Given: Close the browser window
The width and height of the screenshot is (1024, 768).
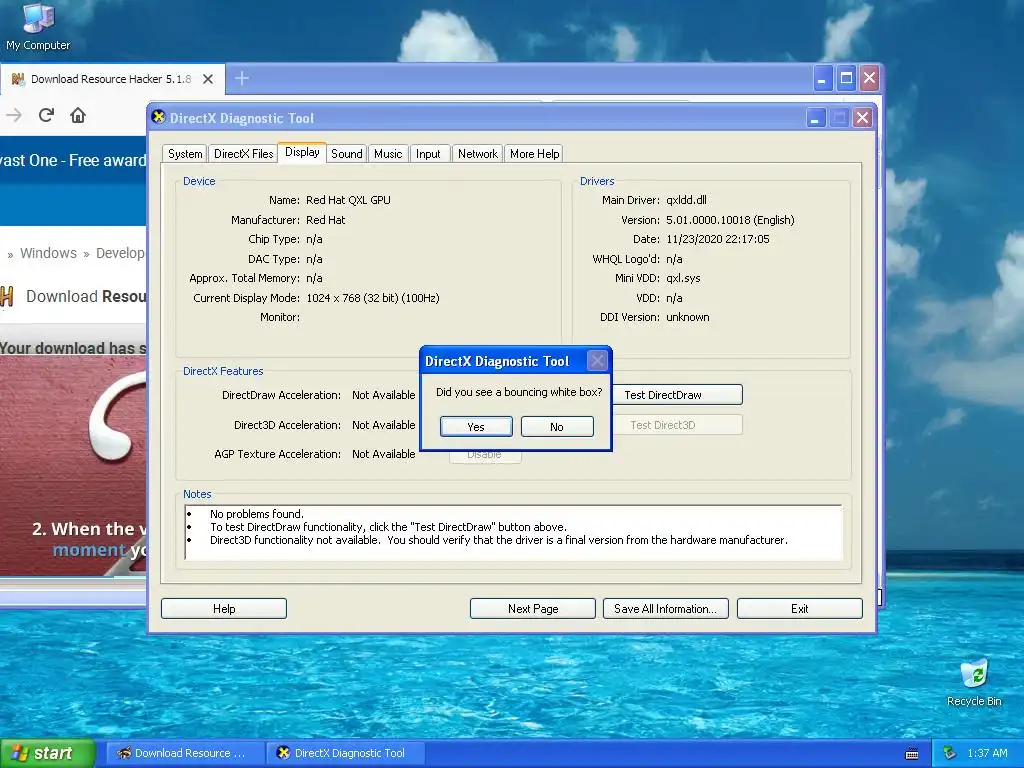Looking at the screenshot, I should (869, 79).
